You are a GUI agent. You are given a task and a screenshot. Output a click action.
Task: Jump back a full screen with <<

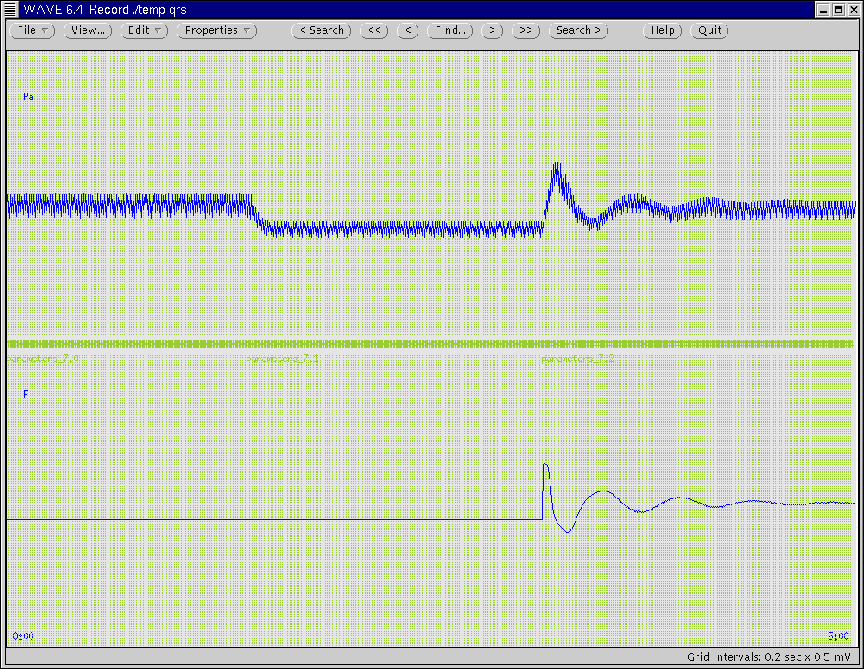pyautogui.click(x=374, y=30)
